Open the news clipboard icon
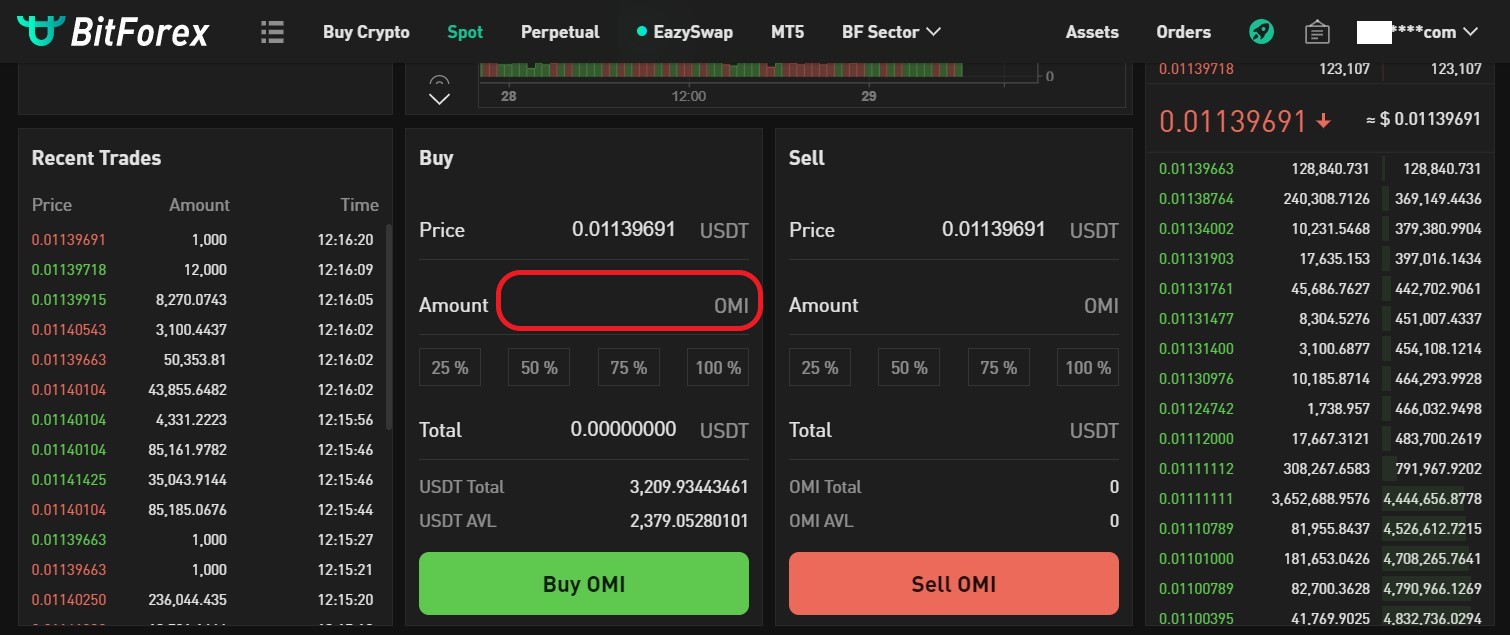This screenshot has width=1510, height=635. [x=1317, y=32]
